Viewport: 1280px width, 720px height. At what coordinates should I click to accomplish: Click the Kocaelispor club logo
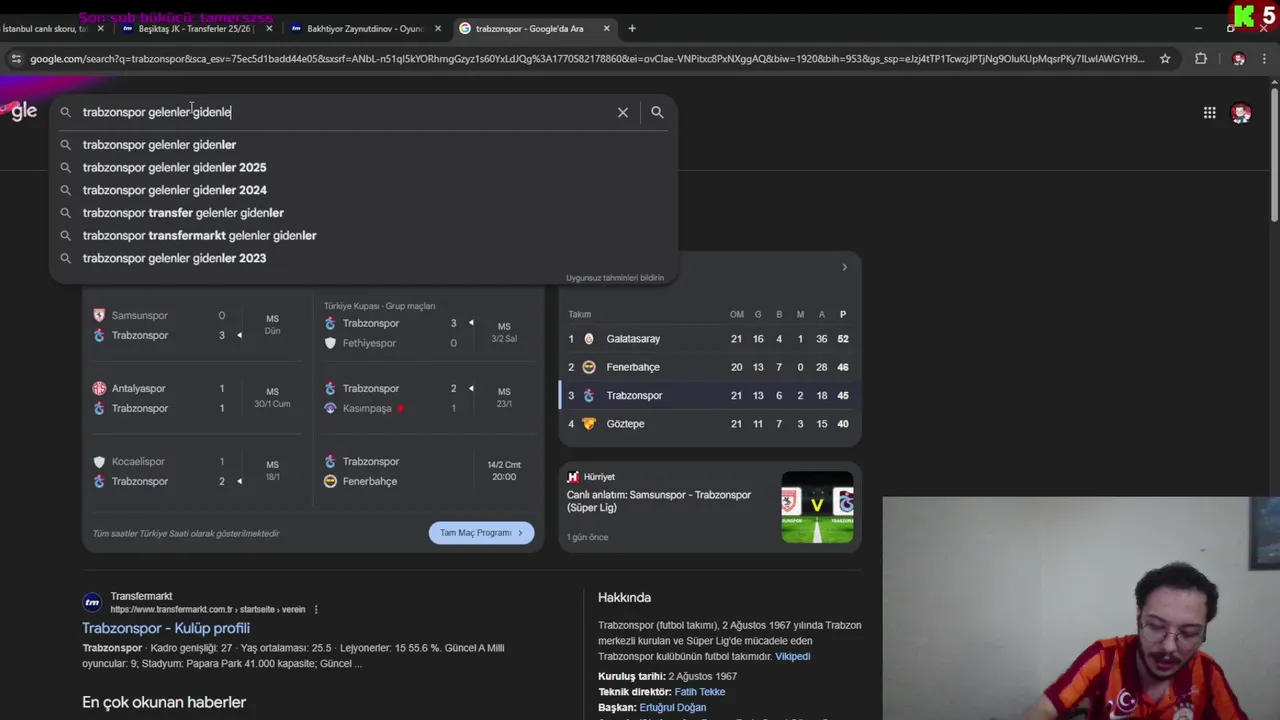pos(99,461)
